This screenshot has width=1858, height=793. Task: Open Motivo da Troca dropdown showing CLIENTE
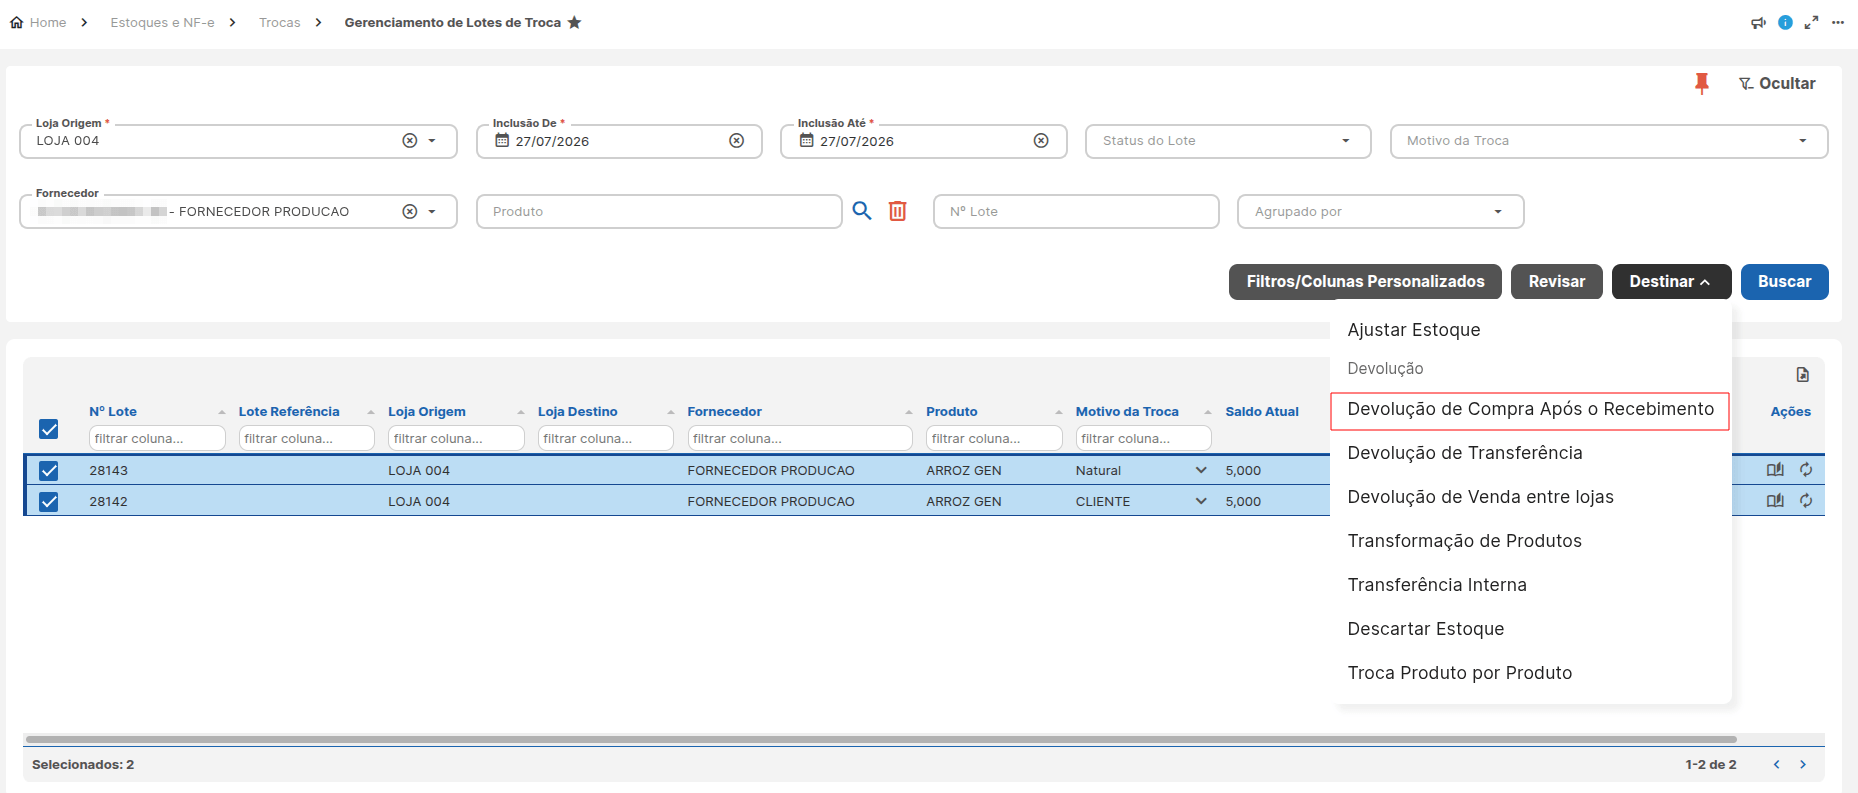pos(1201,501)
